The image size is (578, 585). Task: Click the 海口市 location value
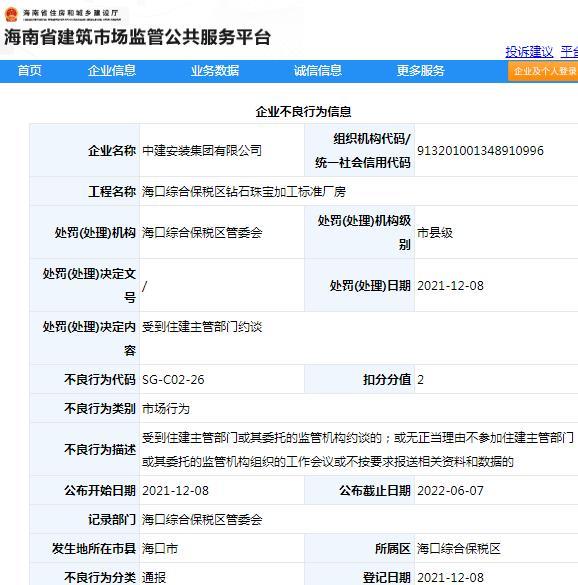point(160,548)
